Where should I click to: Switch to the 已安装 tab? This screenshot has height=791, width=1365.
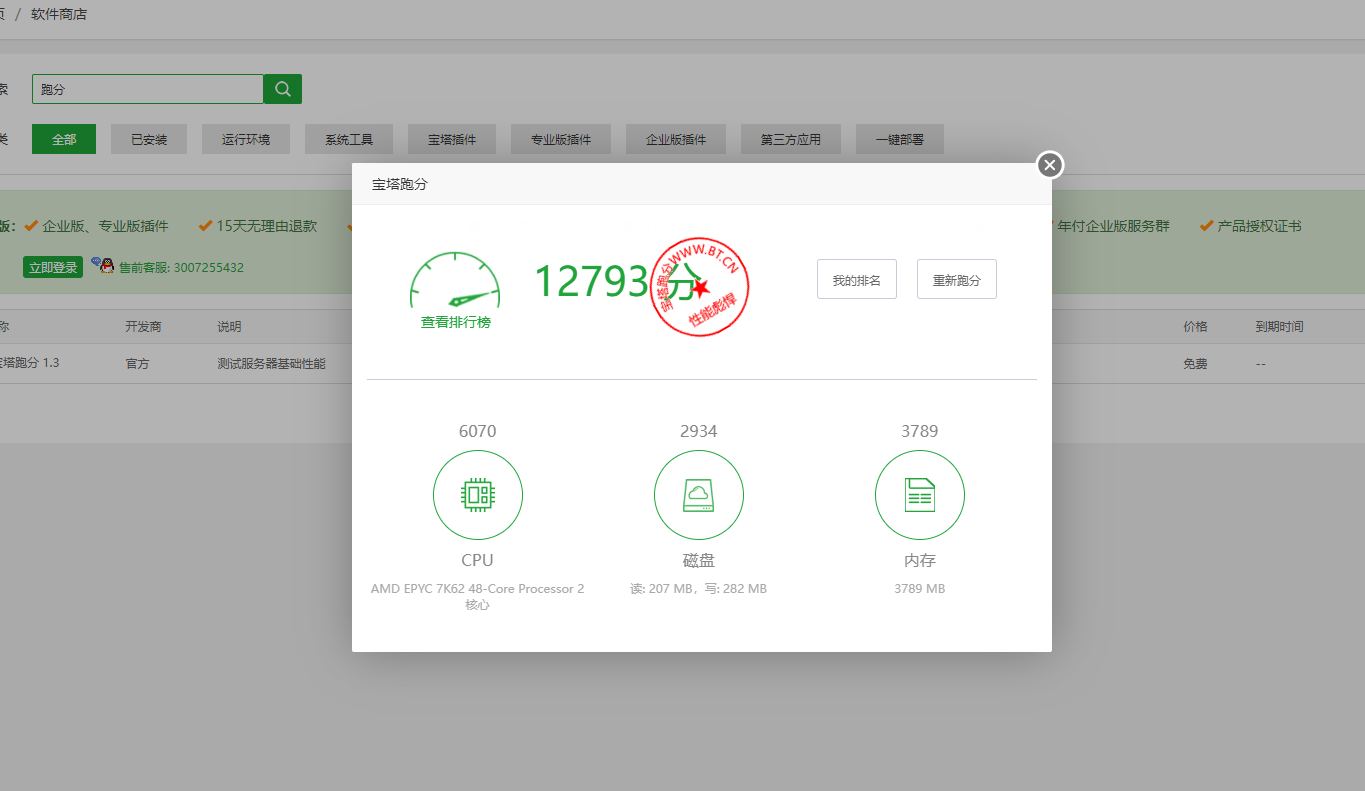(148, 139)
